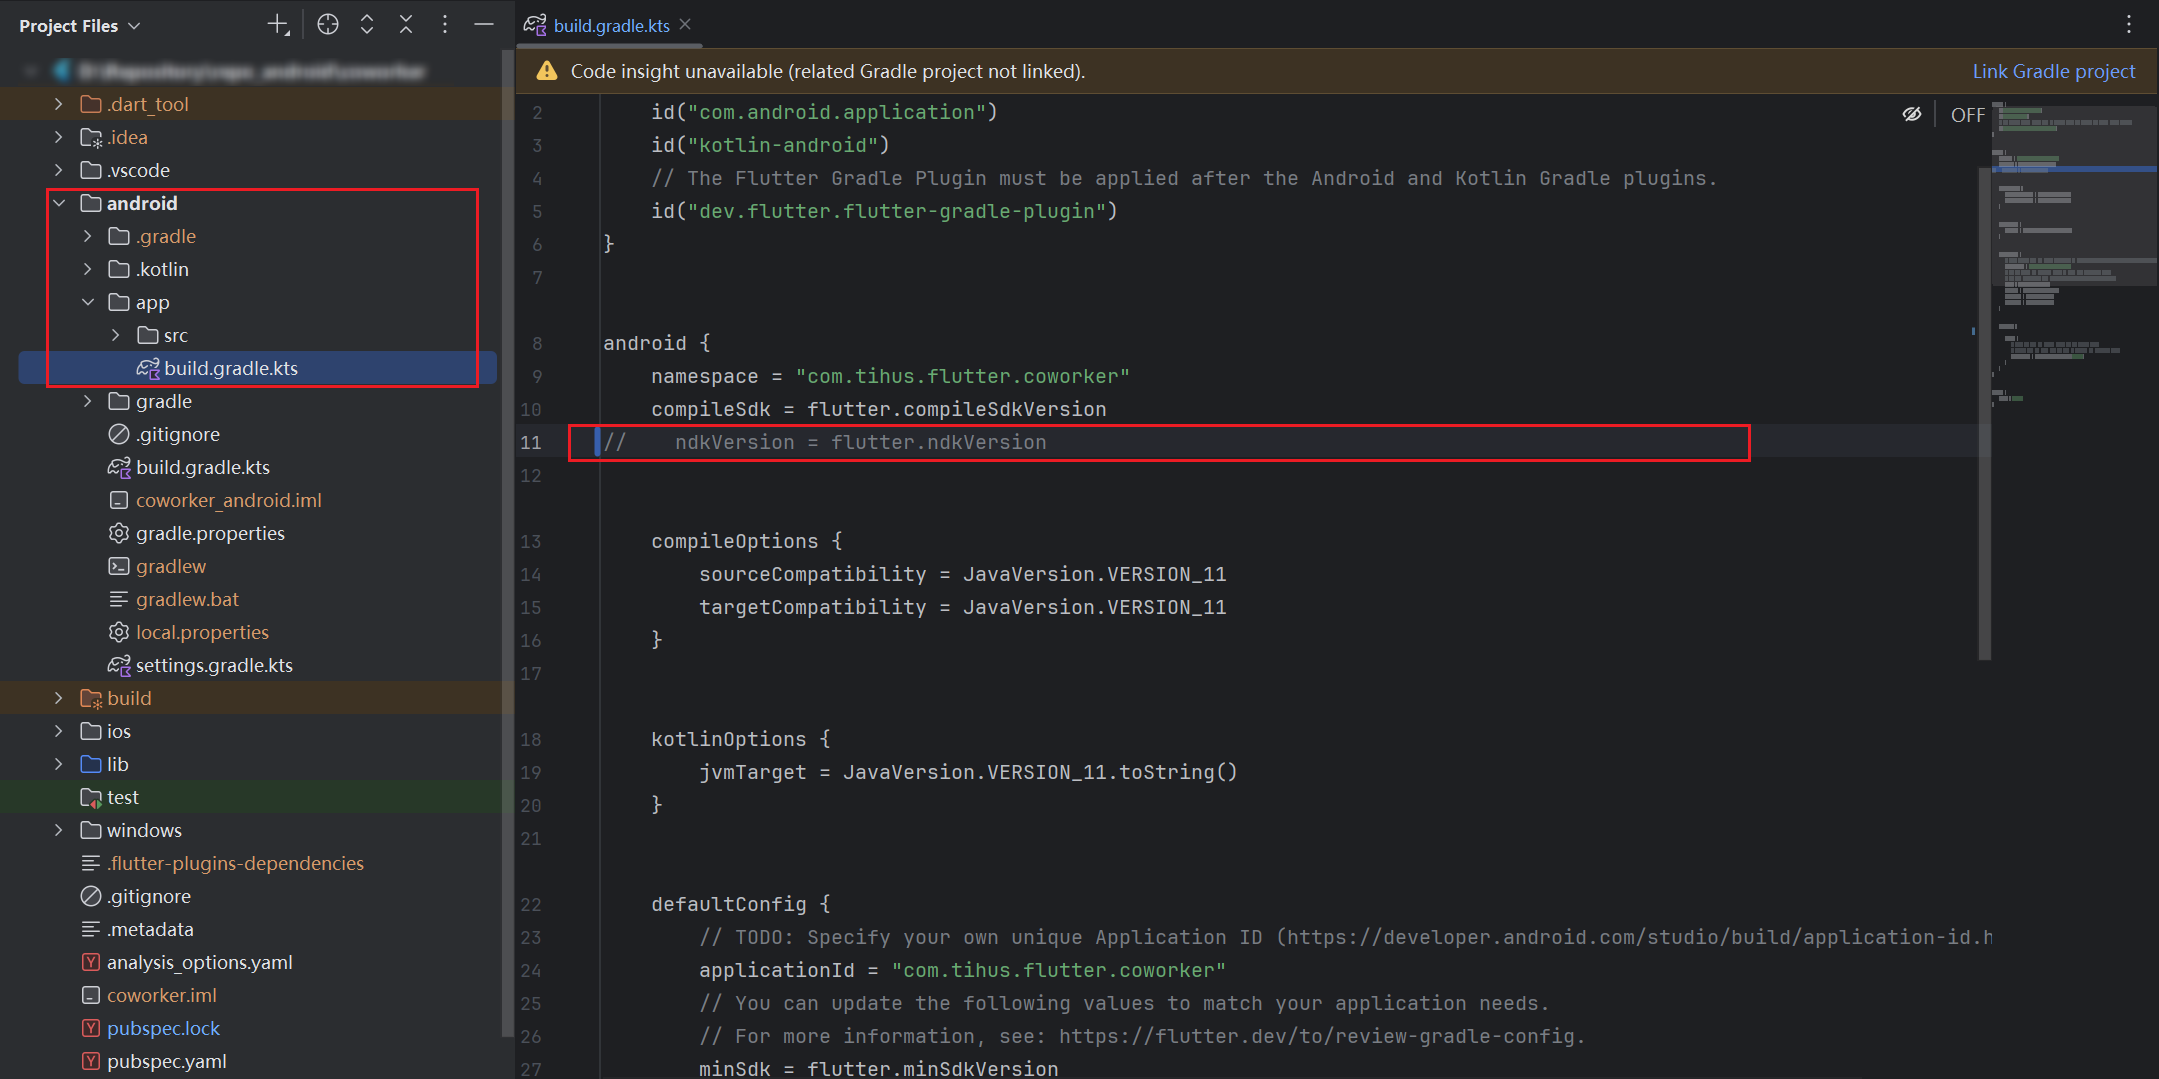Click the editor vertical scrollbar
This screenshot has width=2159, height=1079.
coord(1984,413)
